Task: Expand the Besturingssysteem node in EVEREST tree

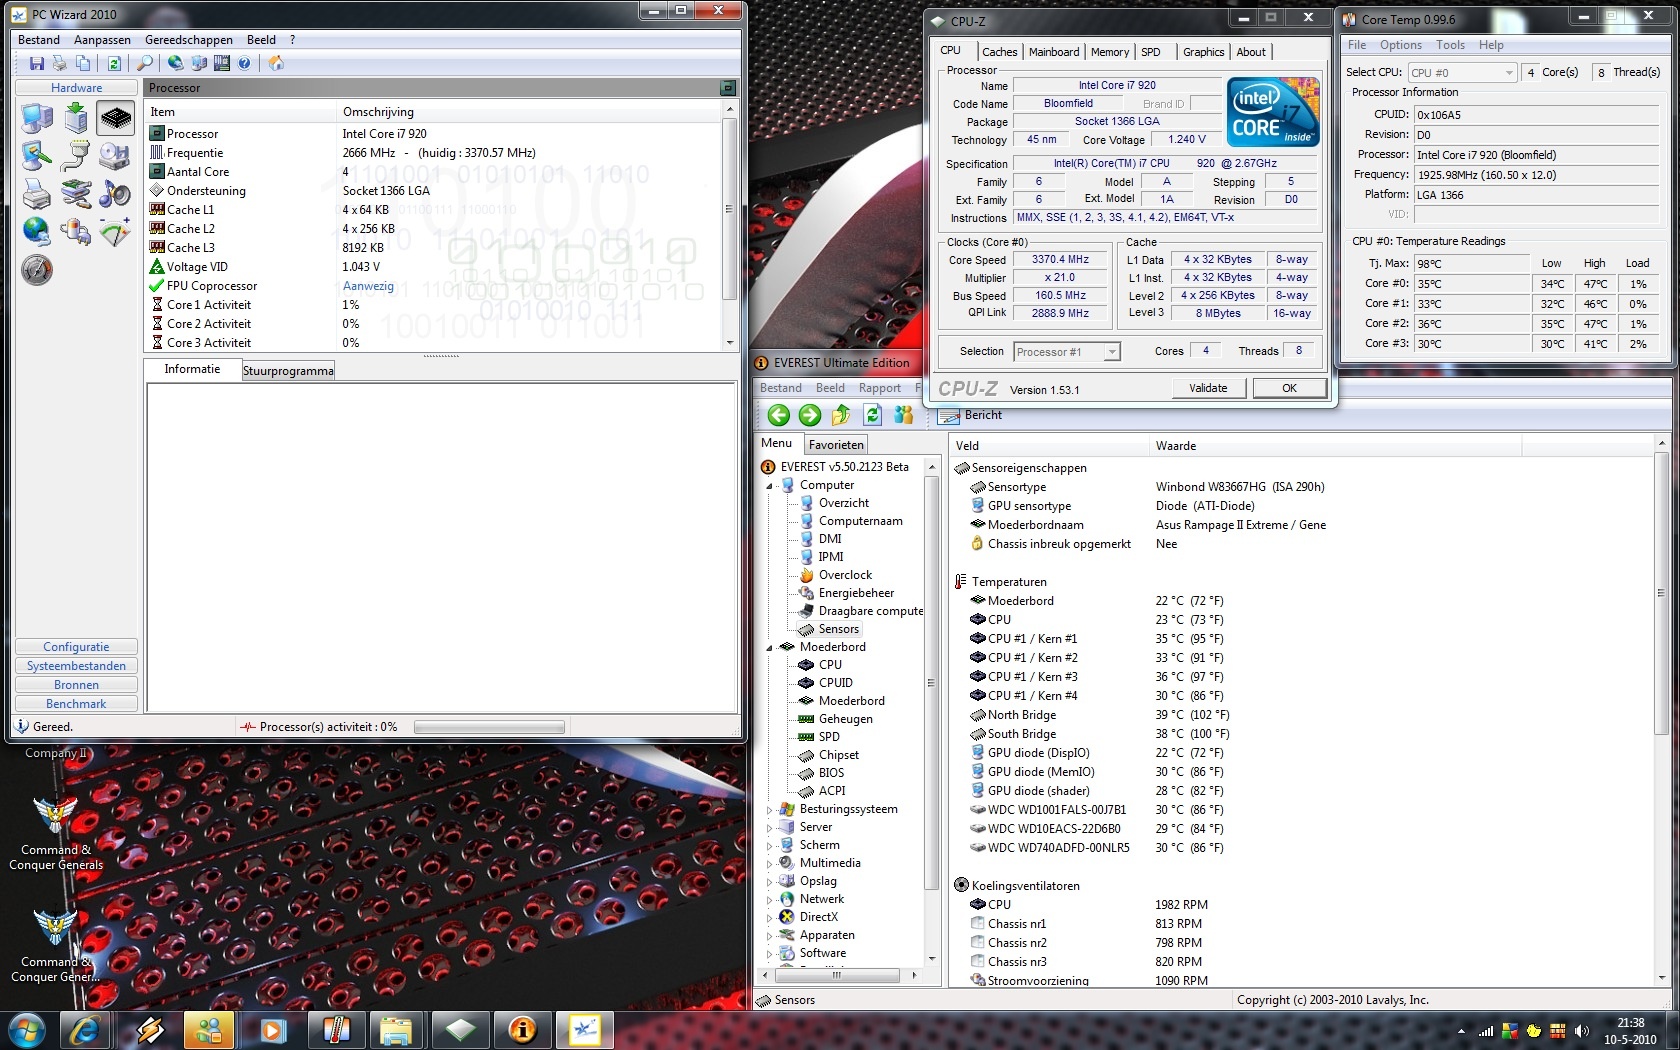Action: tap(770, 810)
